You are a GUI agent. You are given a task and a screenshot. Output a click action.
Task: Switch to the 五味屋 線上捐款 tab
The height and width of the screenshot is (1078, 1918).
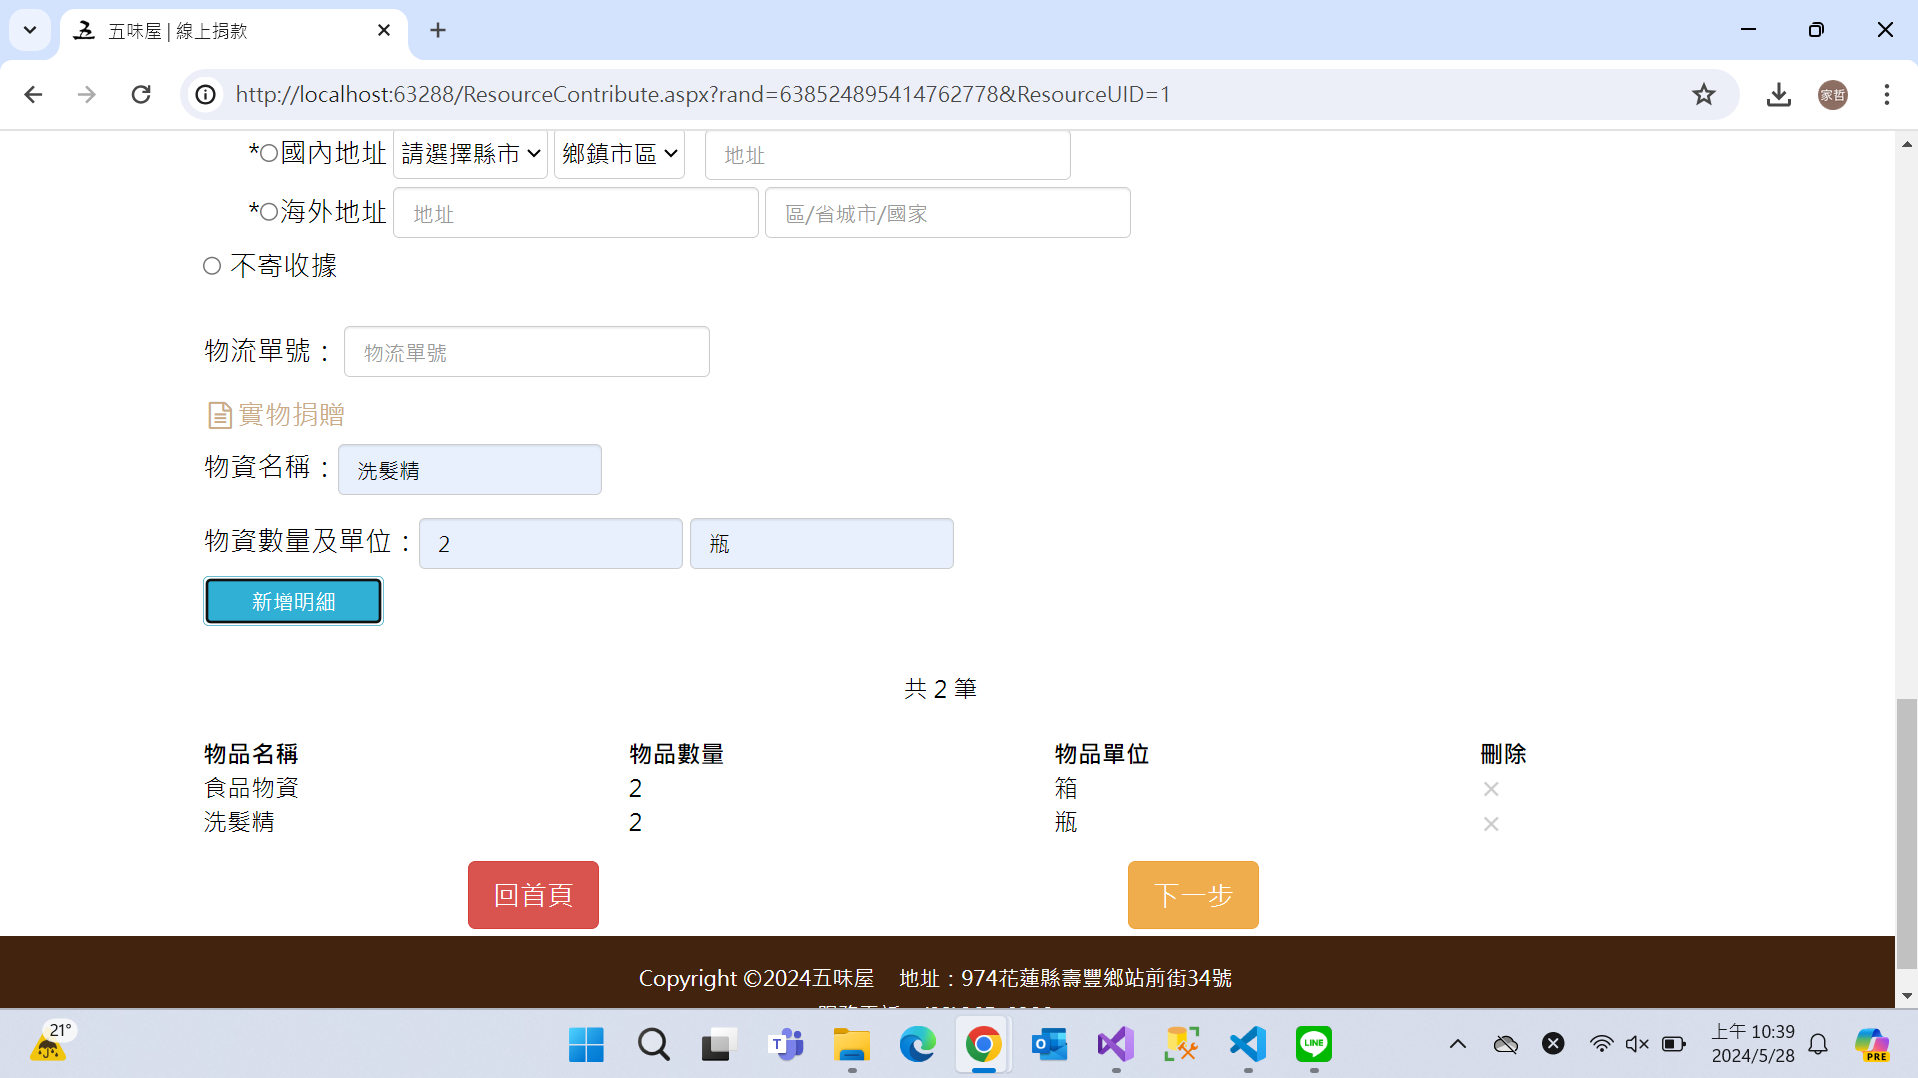[230, 31]
